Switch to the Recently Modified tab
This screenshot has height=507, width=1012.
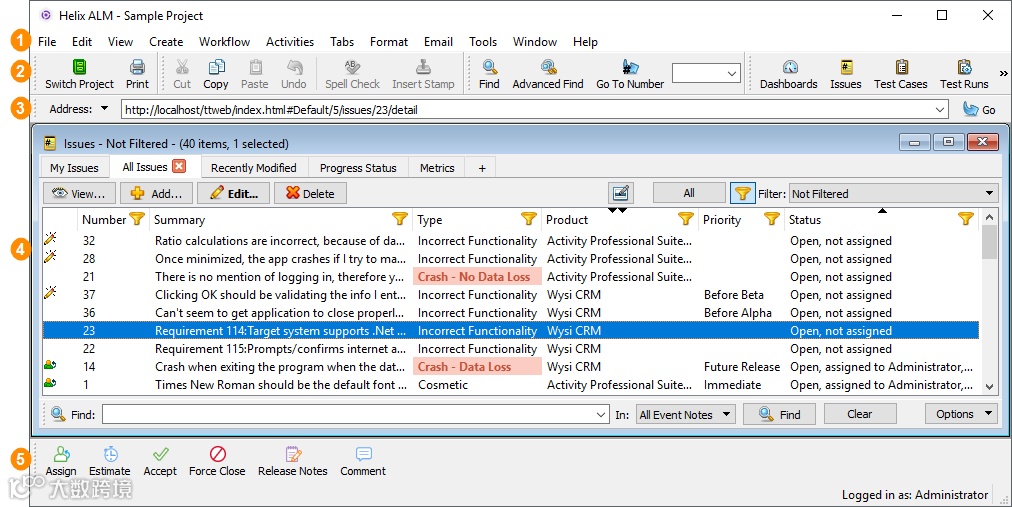254,168
